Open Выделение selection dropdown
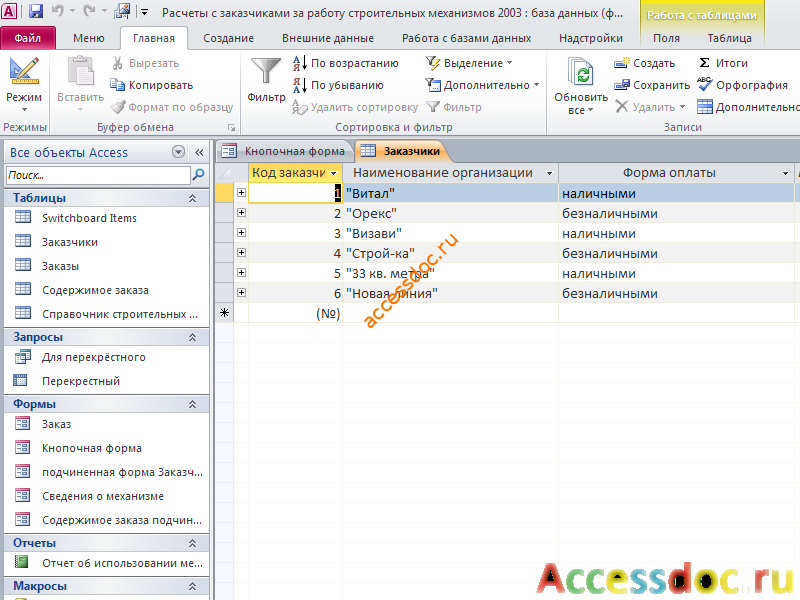 469,63
